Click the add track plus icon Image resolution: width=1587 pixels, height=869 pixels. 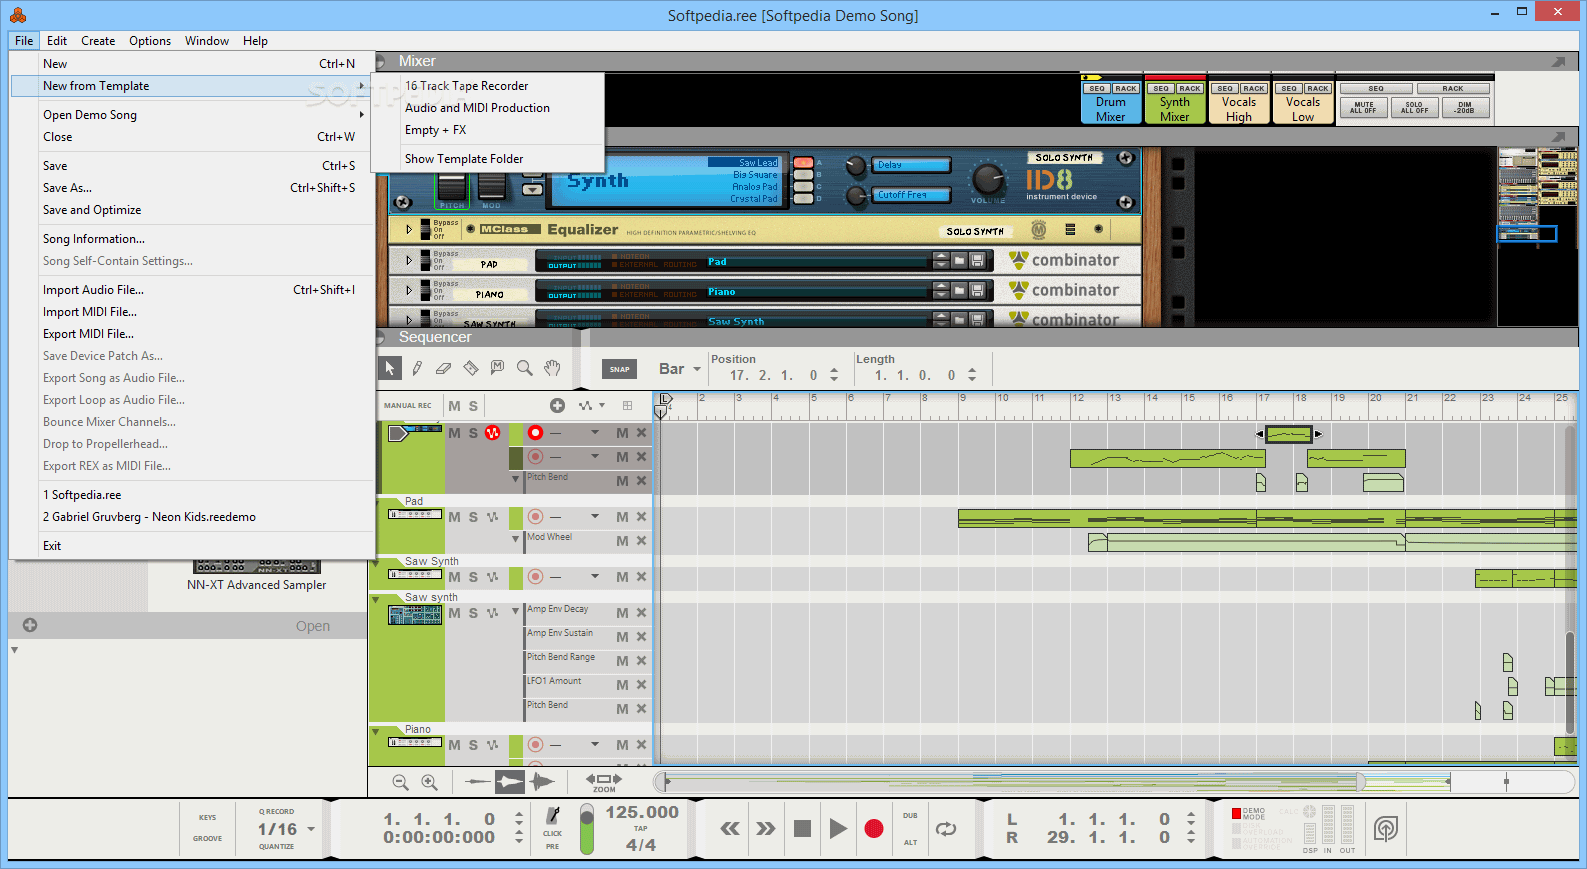(x=557, y=405)
